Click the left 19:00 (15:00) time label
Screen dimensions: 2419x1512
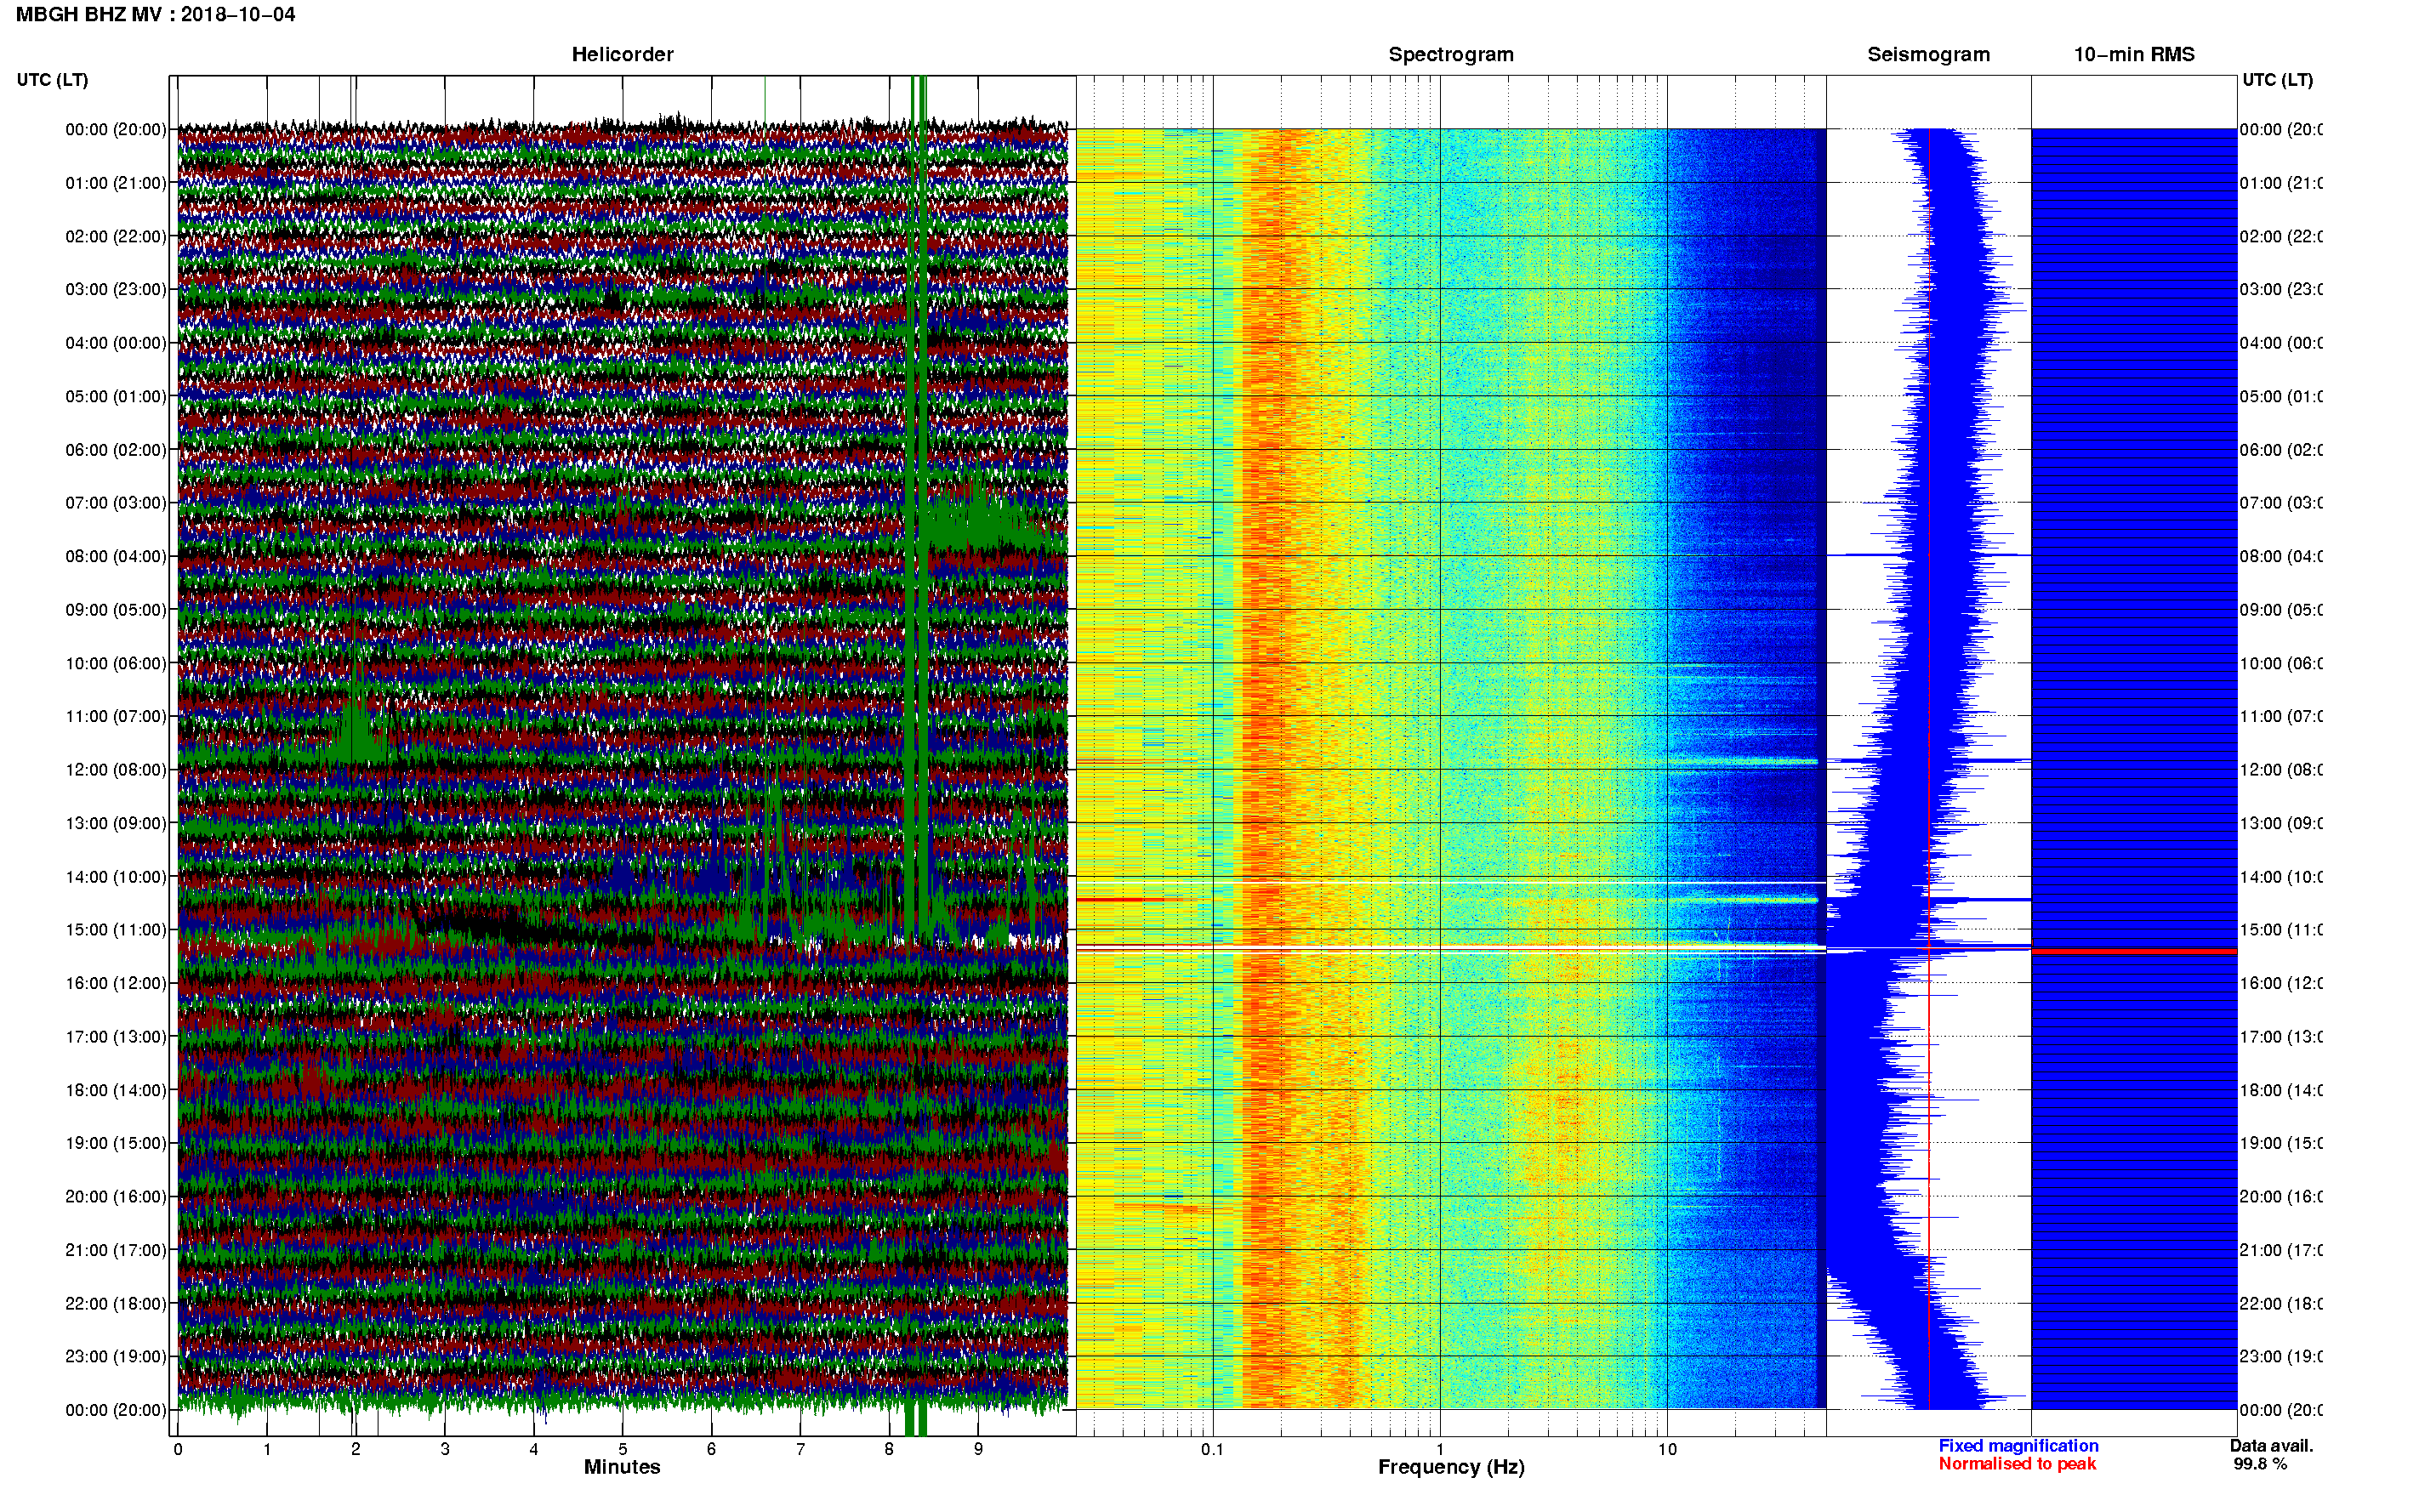point(116,1142)
